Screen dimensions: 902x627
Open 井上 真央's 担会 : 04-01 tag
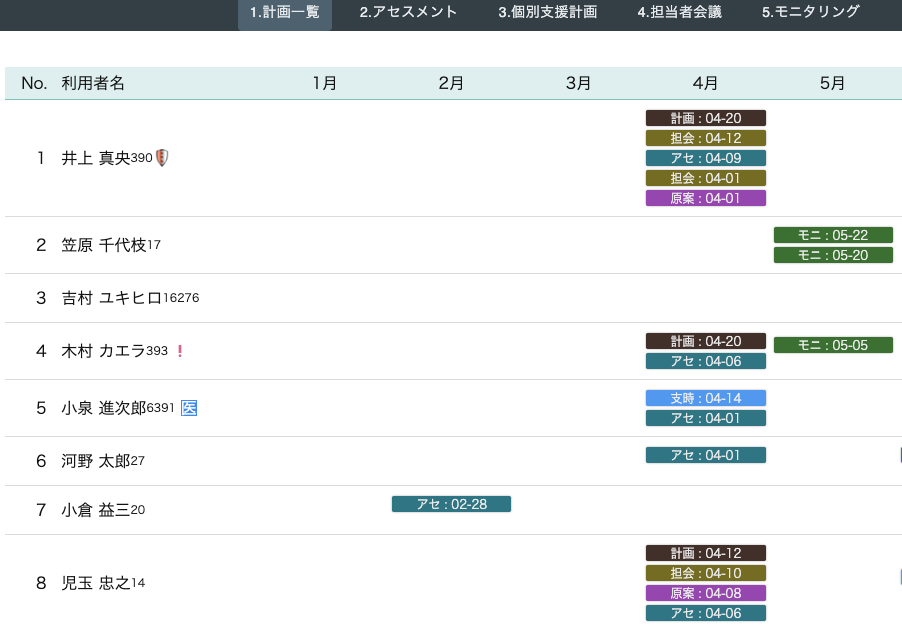tap(706, 178)
